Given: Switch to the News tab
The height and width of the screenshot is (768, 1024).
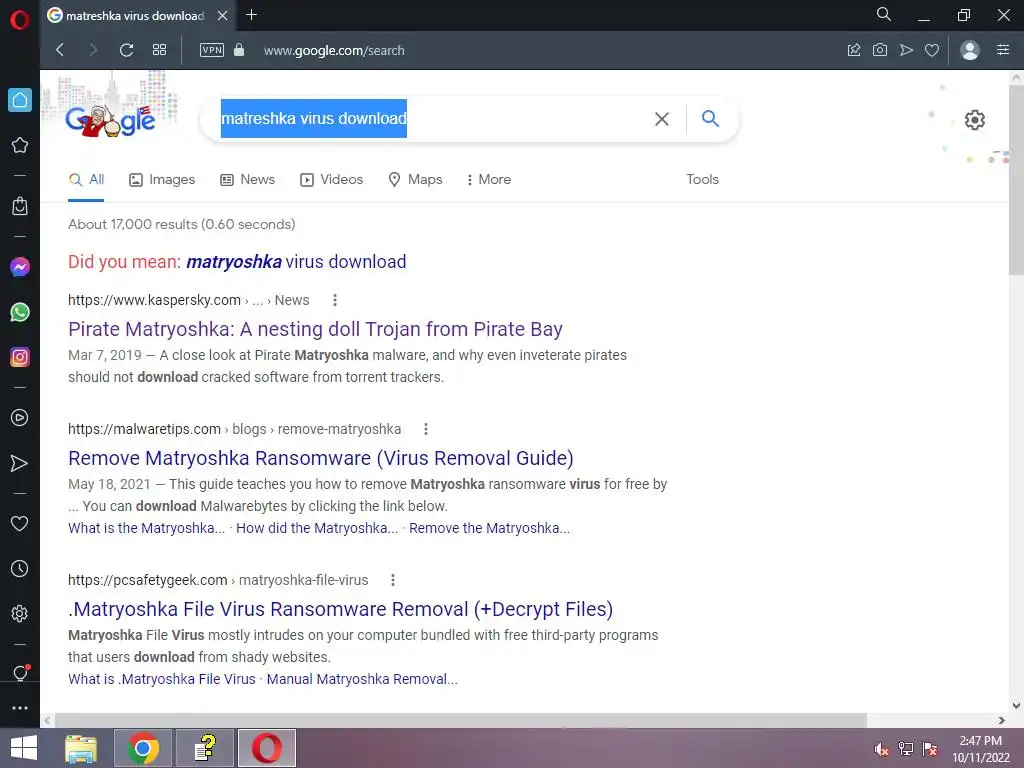Looking at the screenshot, I should pyautogui.click(x=248, y=180).
